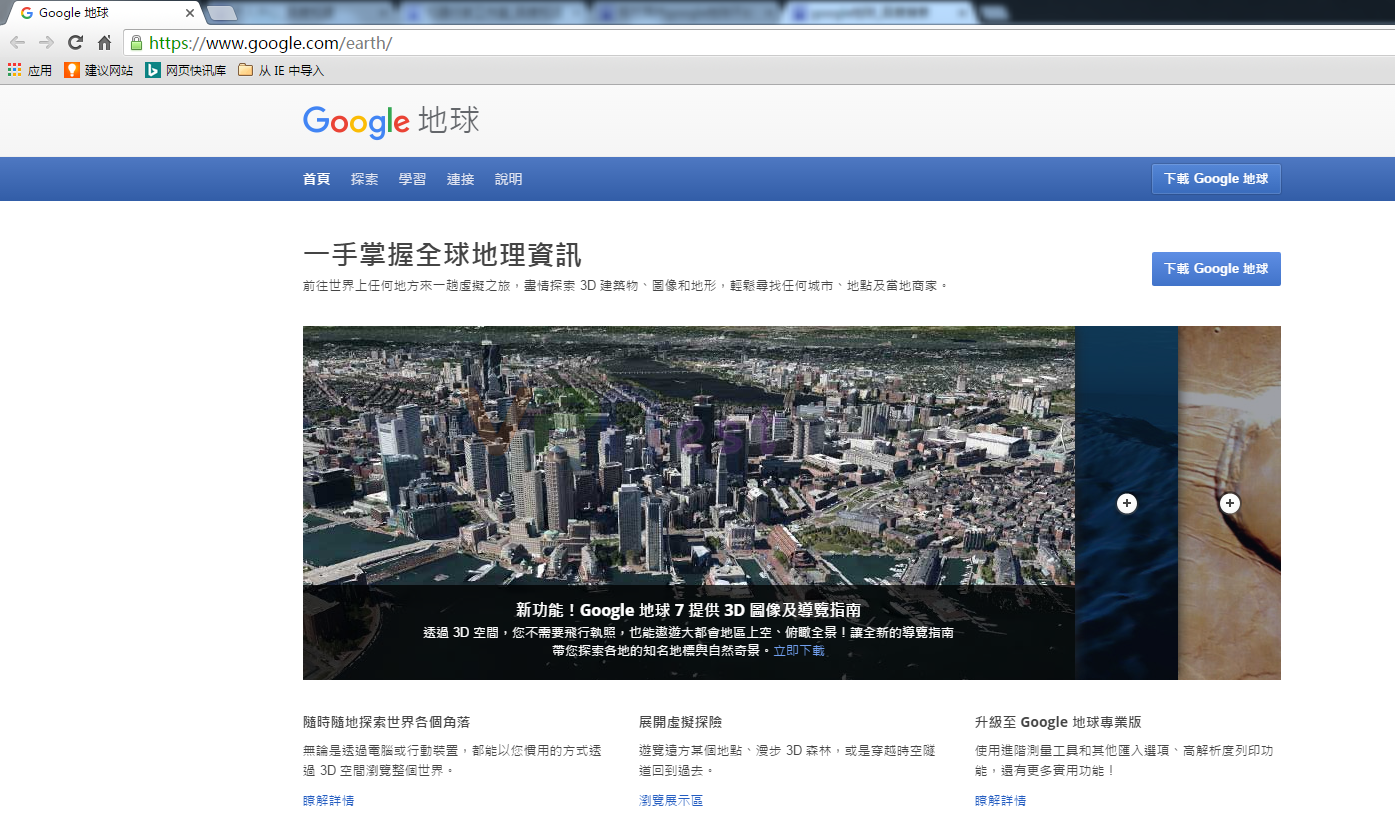This screenshot has height=830, width=1395.
Task: Click the 升級至 Google 地球專業版 heading
Action: pyautogui.click(x=1058, y=722)
